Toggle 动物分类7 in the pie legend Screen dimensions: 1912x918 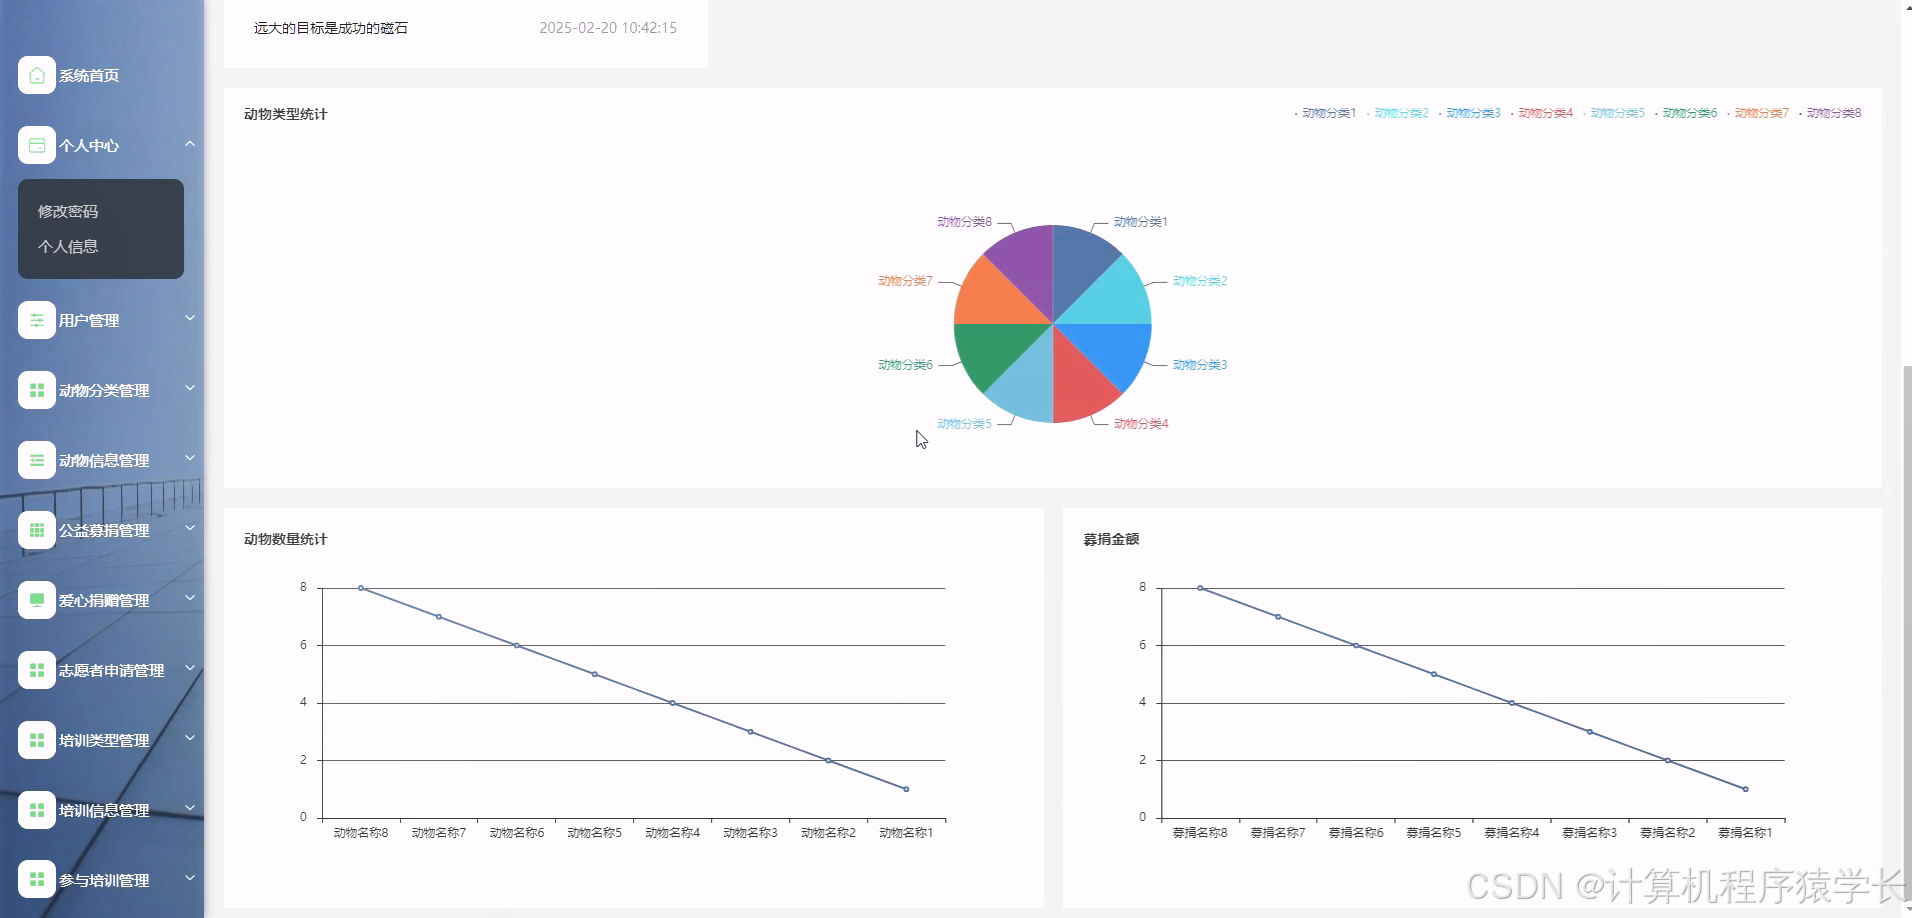pos(1757,113)
